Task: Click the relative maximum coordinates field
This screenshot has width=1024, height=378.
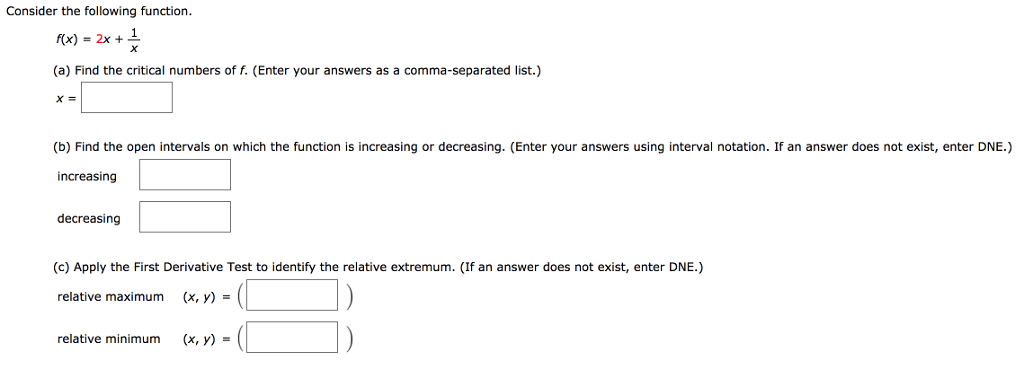Action: (293, 295)
